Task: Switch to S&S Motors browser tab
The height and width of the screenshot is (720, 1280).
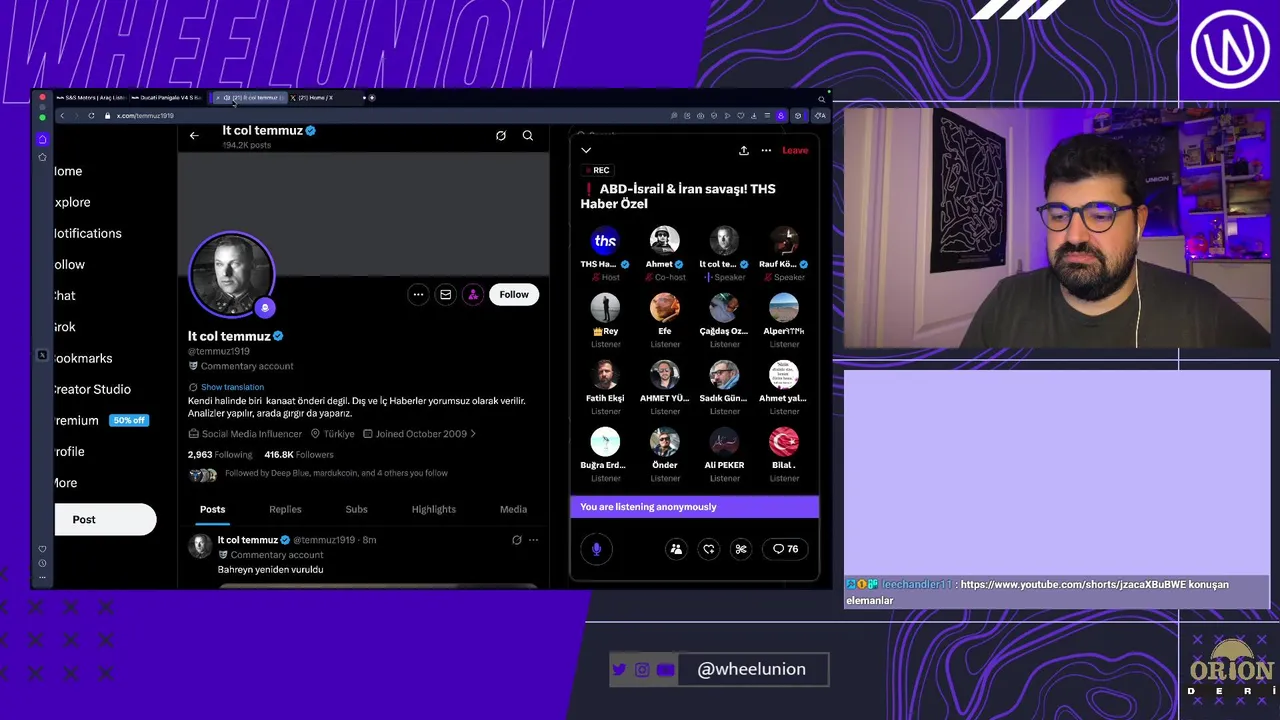Action: tap(92, 98)
